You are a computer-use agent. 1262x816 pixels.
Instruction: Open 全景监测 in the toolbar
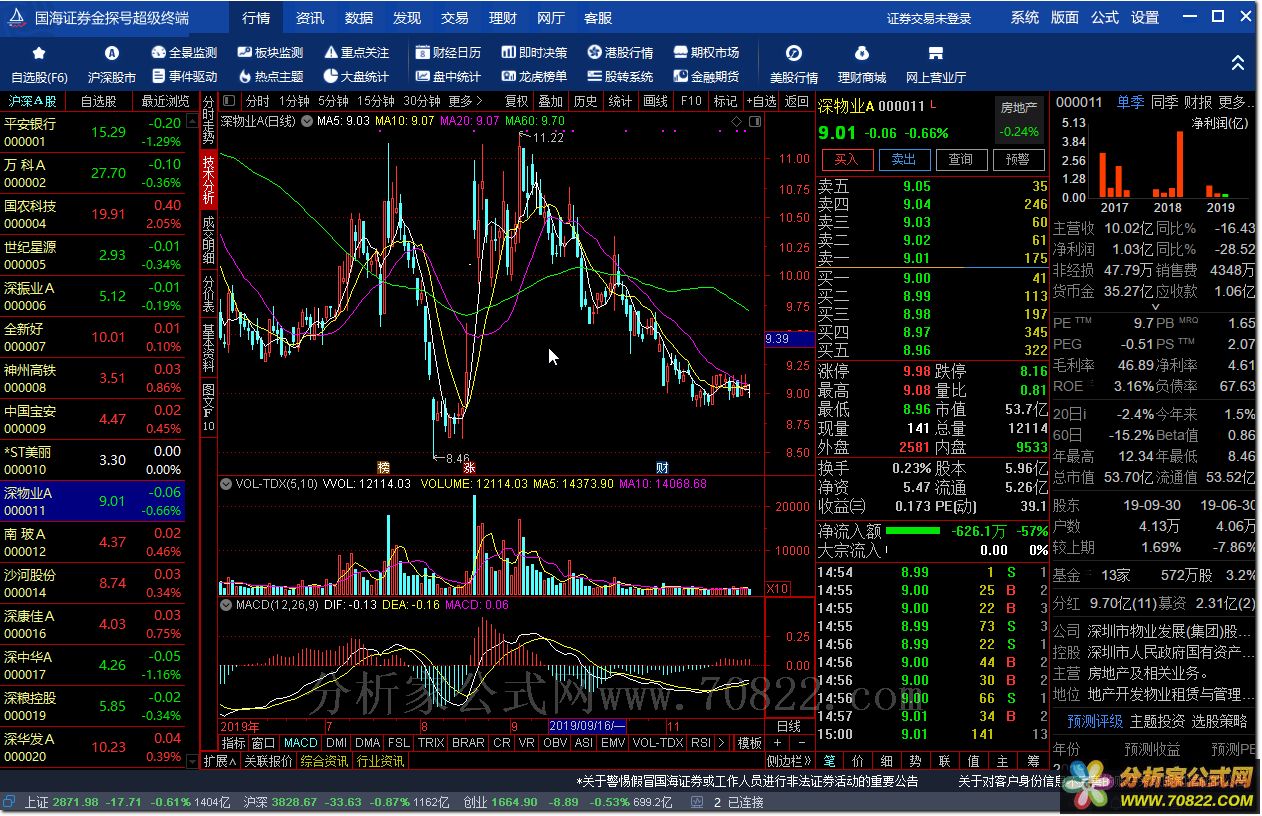click(x=184, y=53)
